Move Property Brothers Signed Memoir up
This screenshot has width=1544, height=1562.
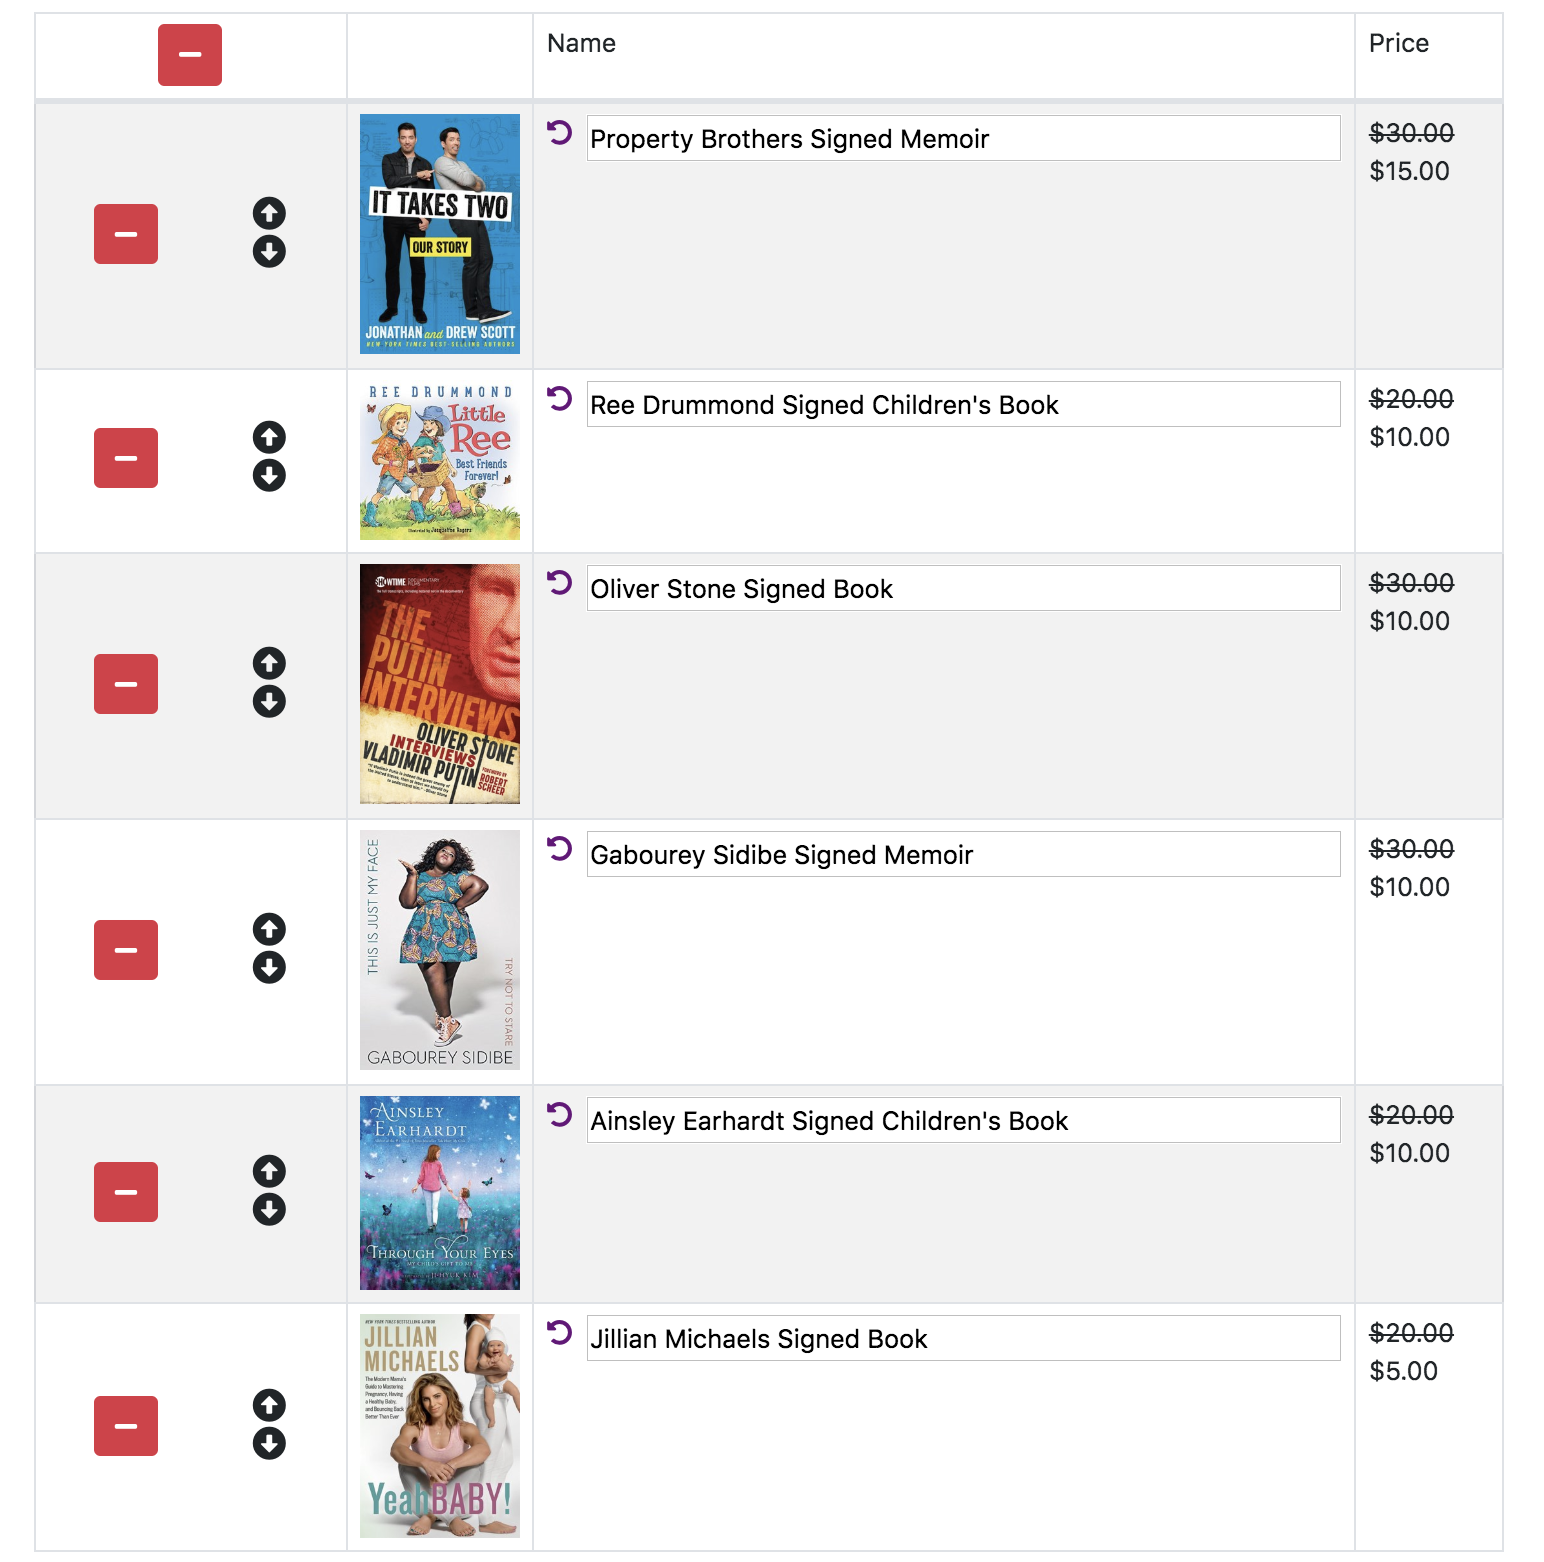(269, 213)
